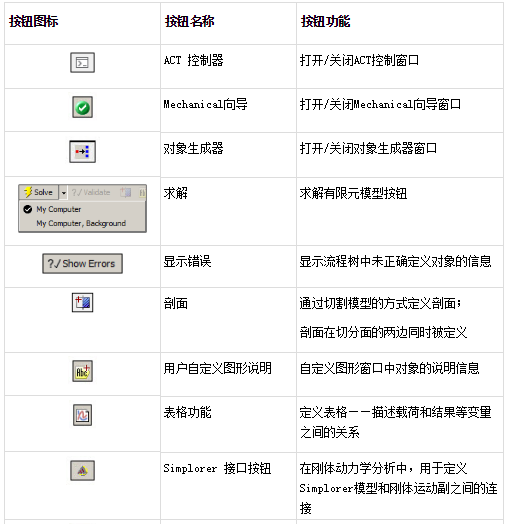Select the ACT 控制器 name cell
Viewport: 511px width, 524px height.
point(194,60)
